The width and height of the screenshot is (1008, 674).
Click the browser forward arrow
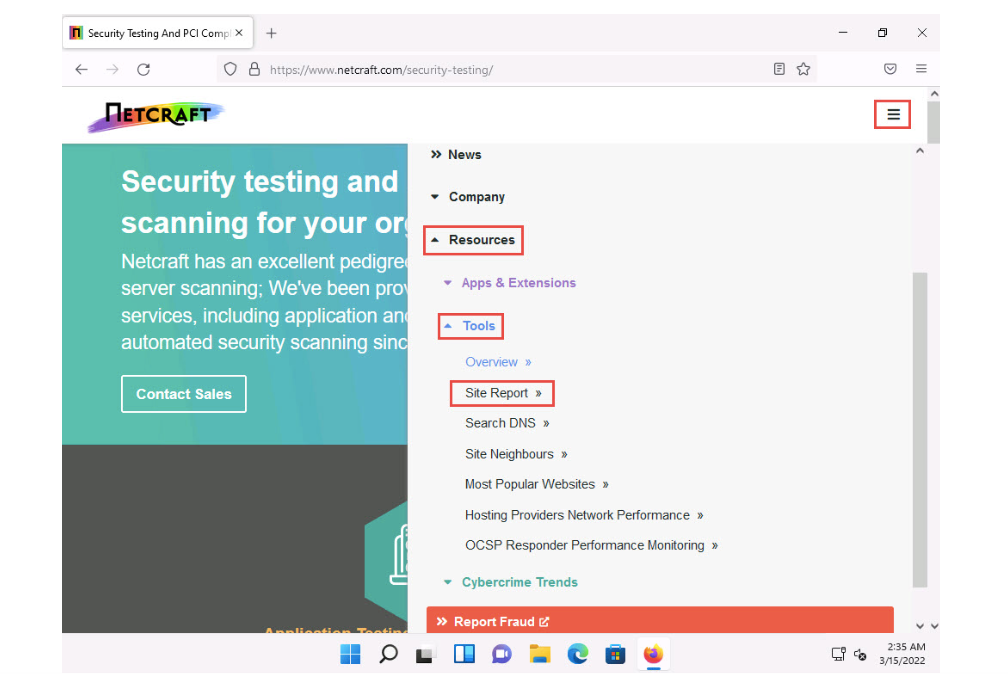tap(112, 69)
